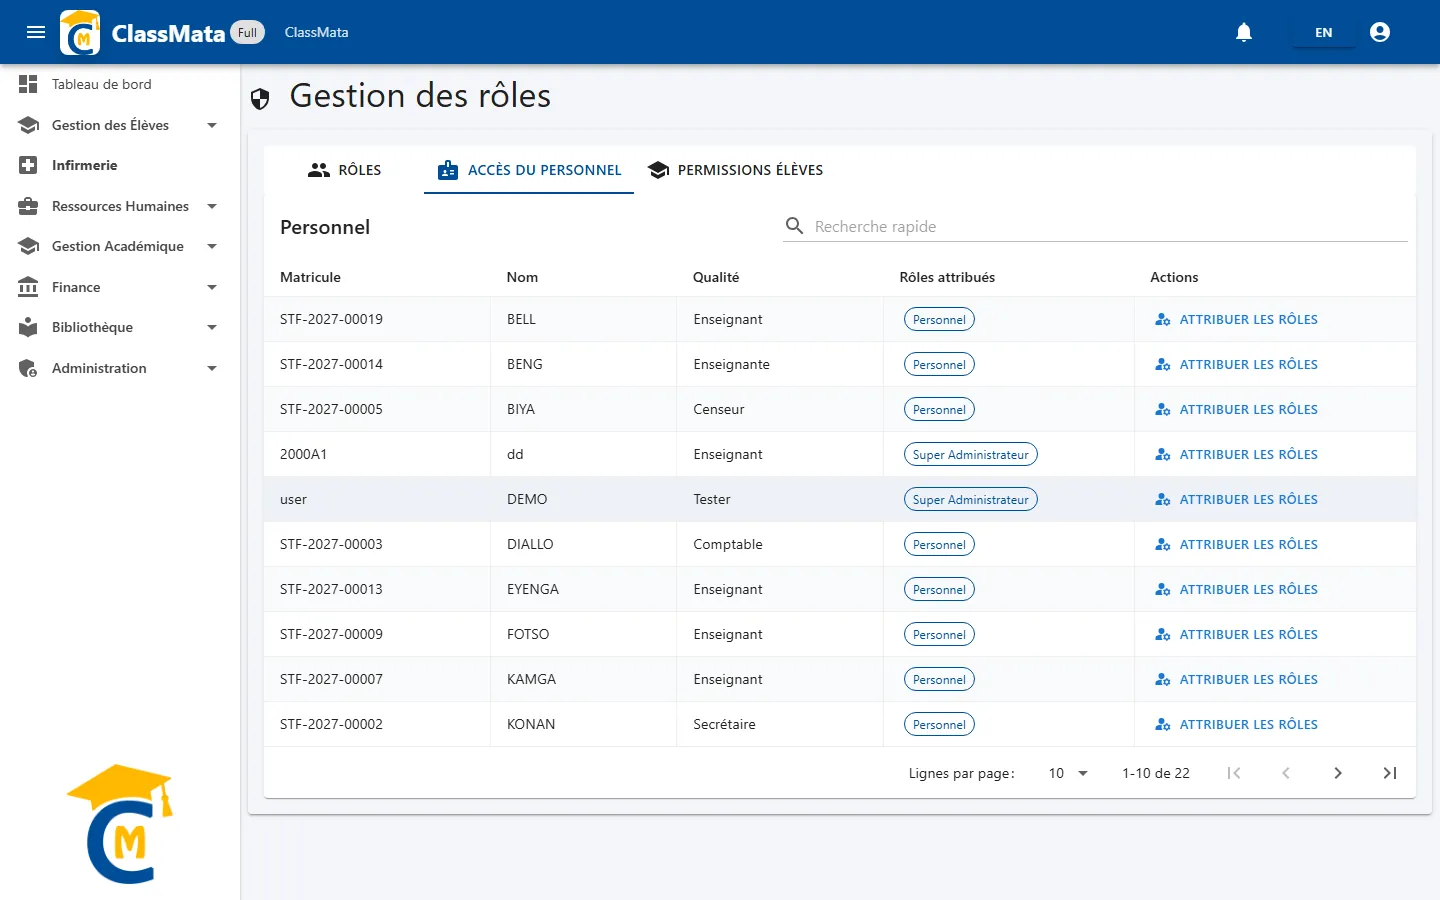Go to next page of personnel
Viewport: 1440px width, 900px height.
(1338, 773)
